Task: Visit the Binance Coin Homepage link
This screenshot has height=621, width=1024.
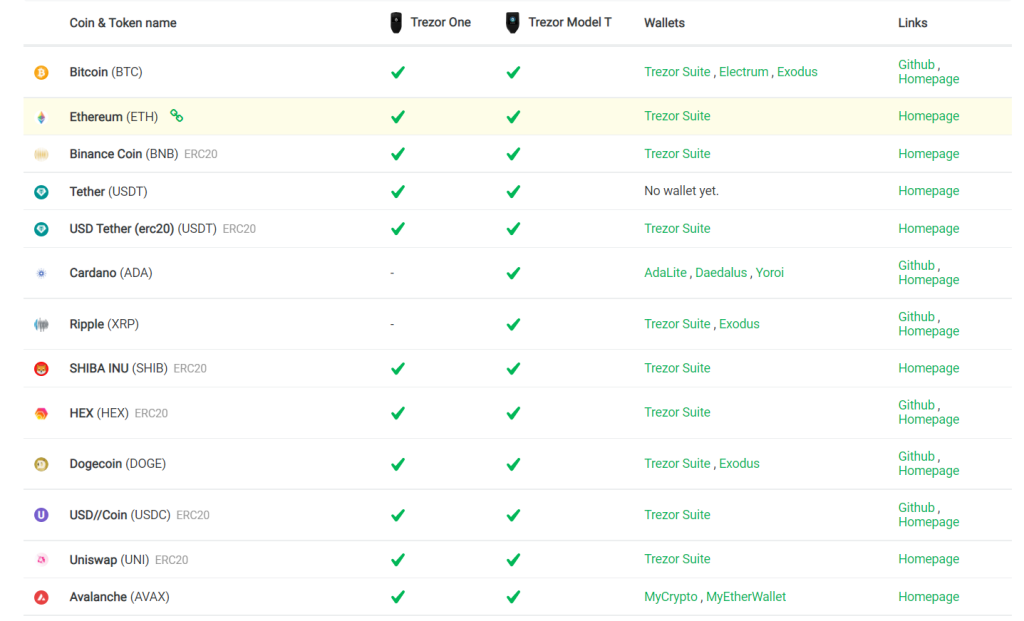Action: 929,154
